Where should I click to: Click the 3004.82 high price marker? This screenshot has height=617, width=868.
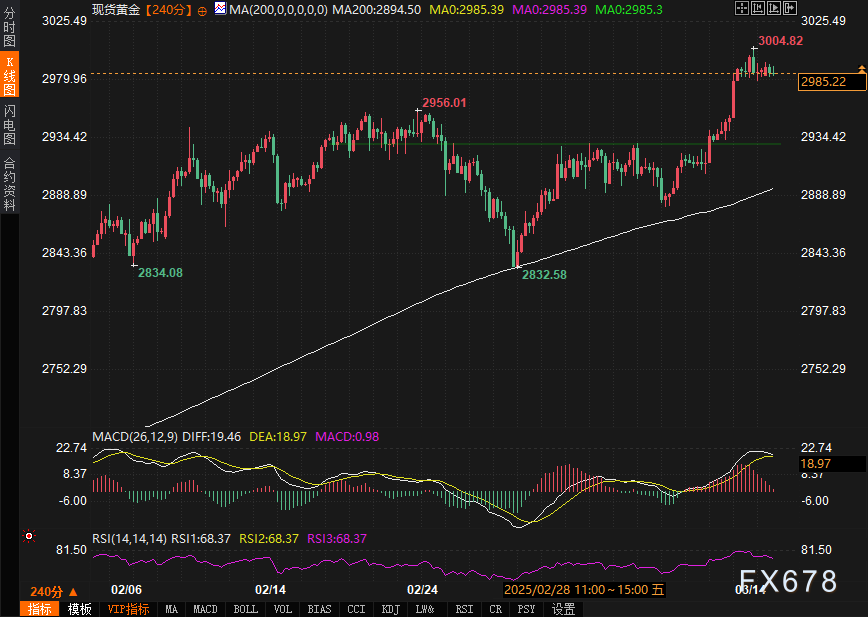(x=781, y=41)
